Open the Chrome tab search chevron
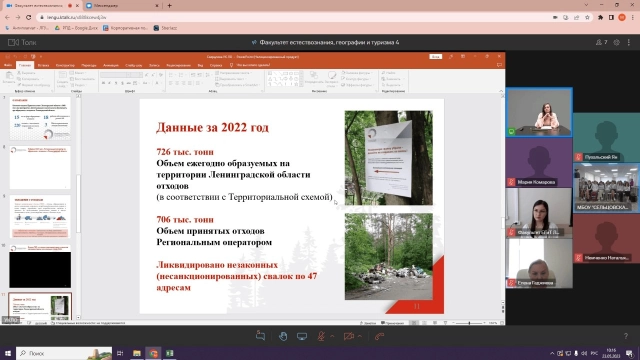This screenshot has height=360, width=640. click(x=587, y=5)
